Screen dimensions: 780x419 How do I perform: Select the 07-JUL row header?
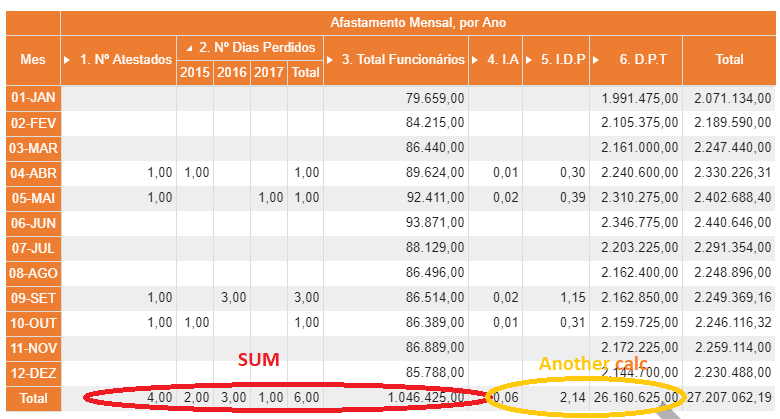(x=33, y=248)
